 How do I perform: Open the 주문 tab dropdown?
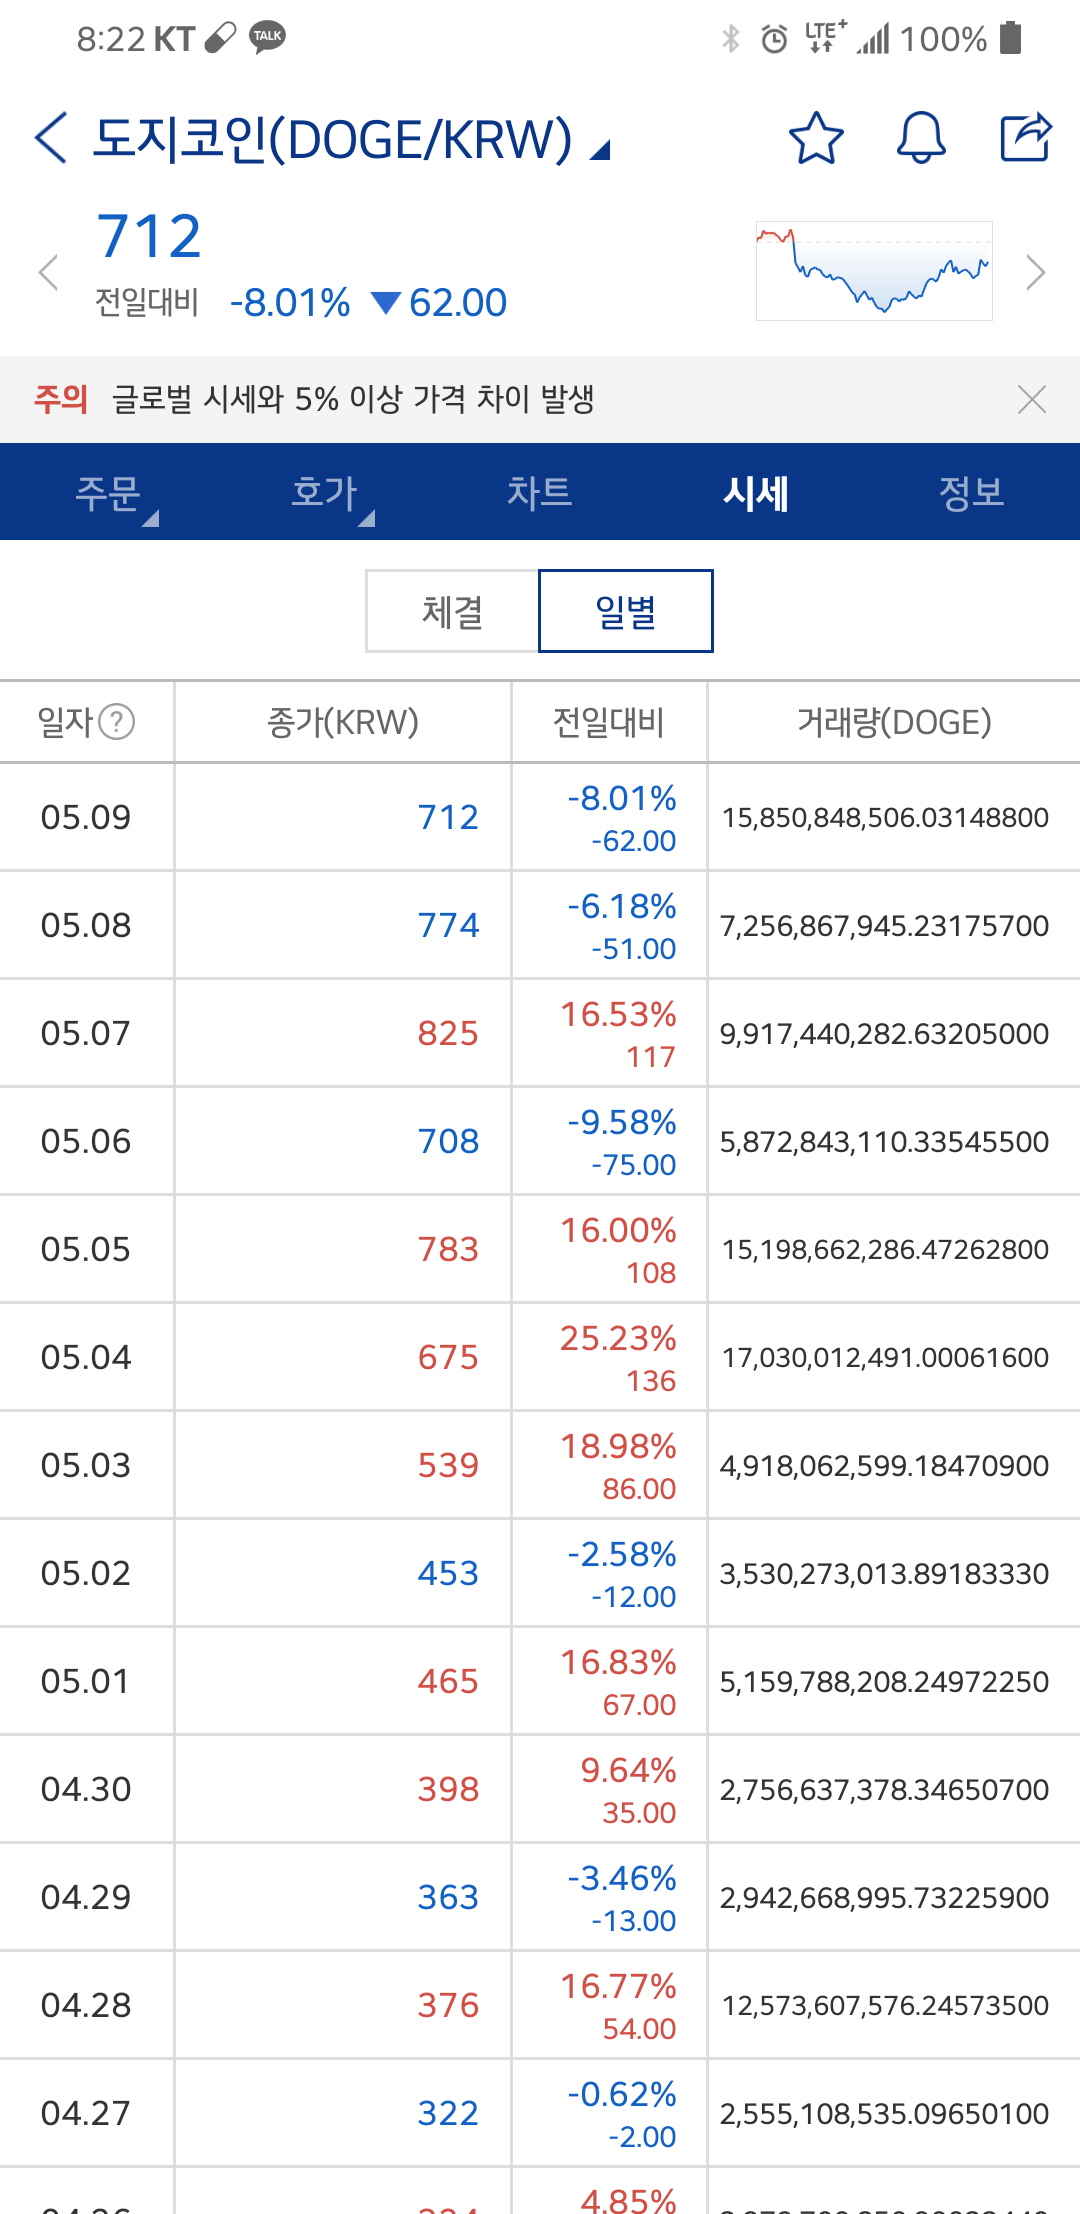pyautogui.click(x=108, y=492)
